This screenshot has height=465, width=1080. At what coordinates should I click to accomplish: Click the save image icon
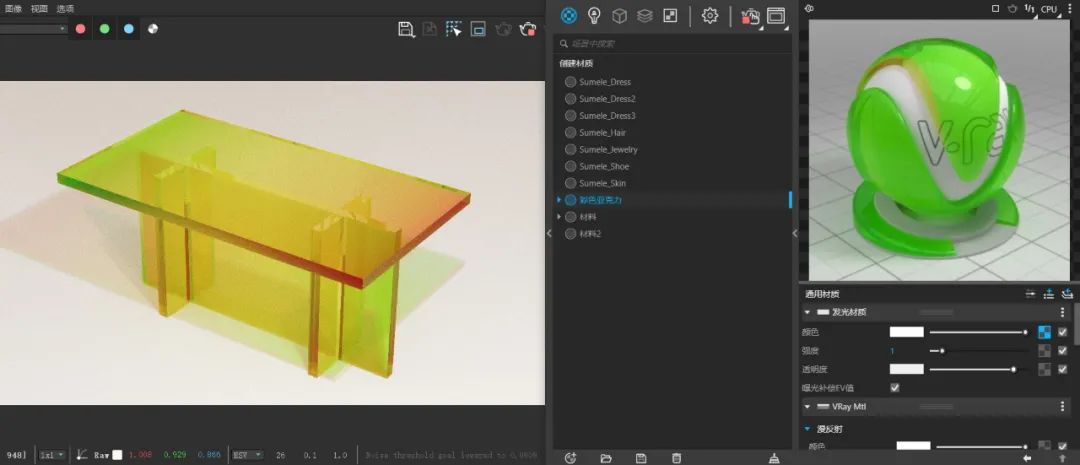(x=406, y=29)
